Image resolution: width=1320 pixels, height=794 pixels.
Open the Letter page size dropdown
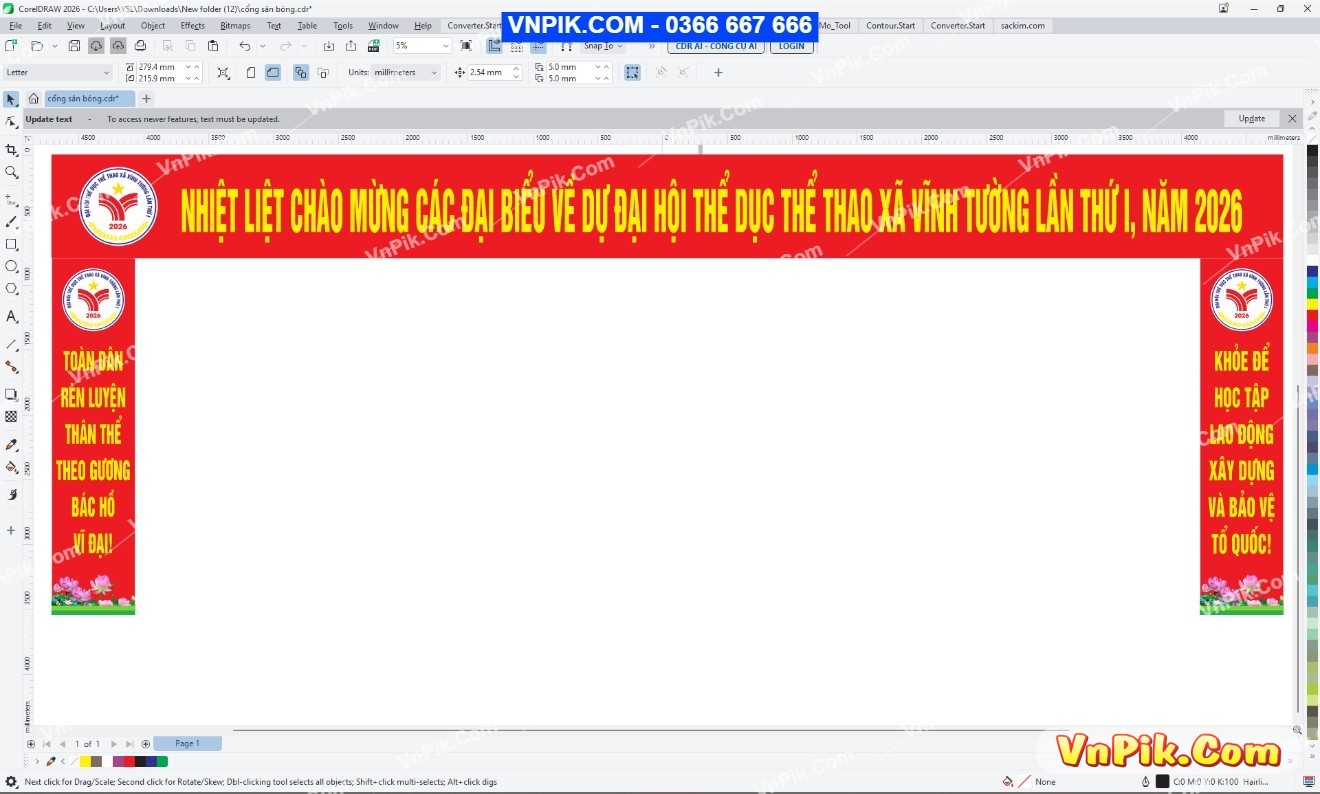(x=106, y=73)
